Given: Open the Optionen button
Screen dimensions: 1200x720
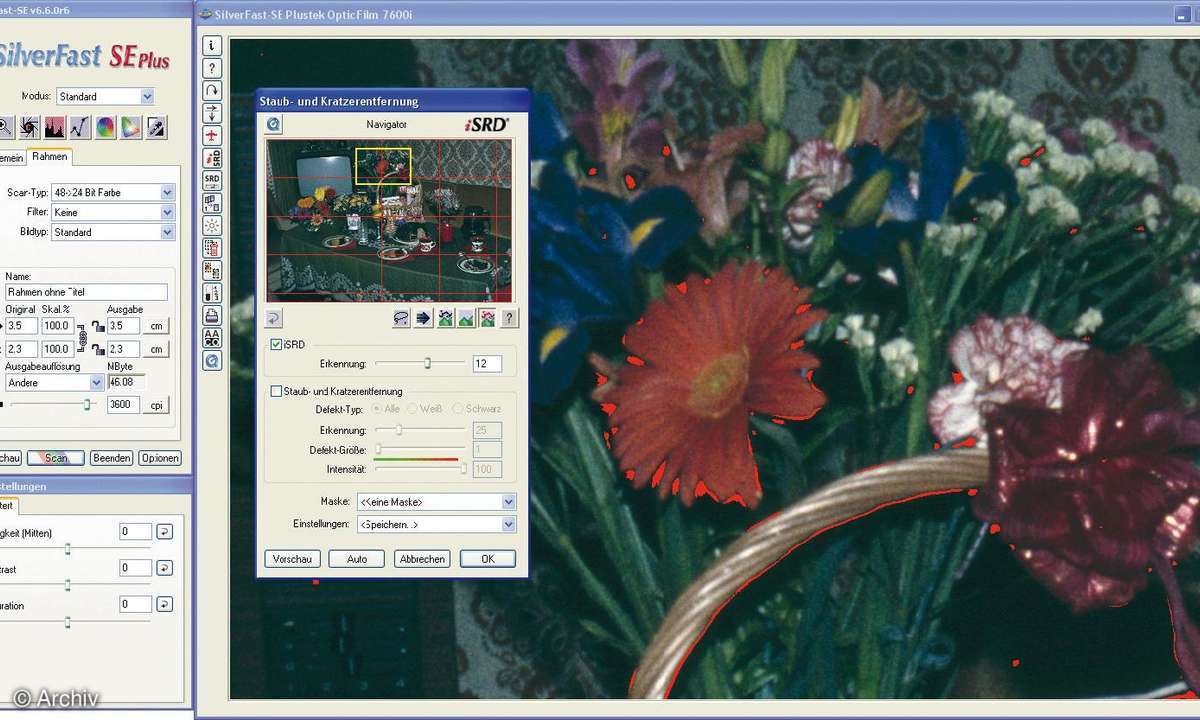Looking at the screenshot, I should tap(159, 458).
